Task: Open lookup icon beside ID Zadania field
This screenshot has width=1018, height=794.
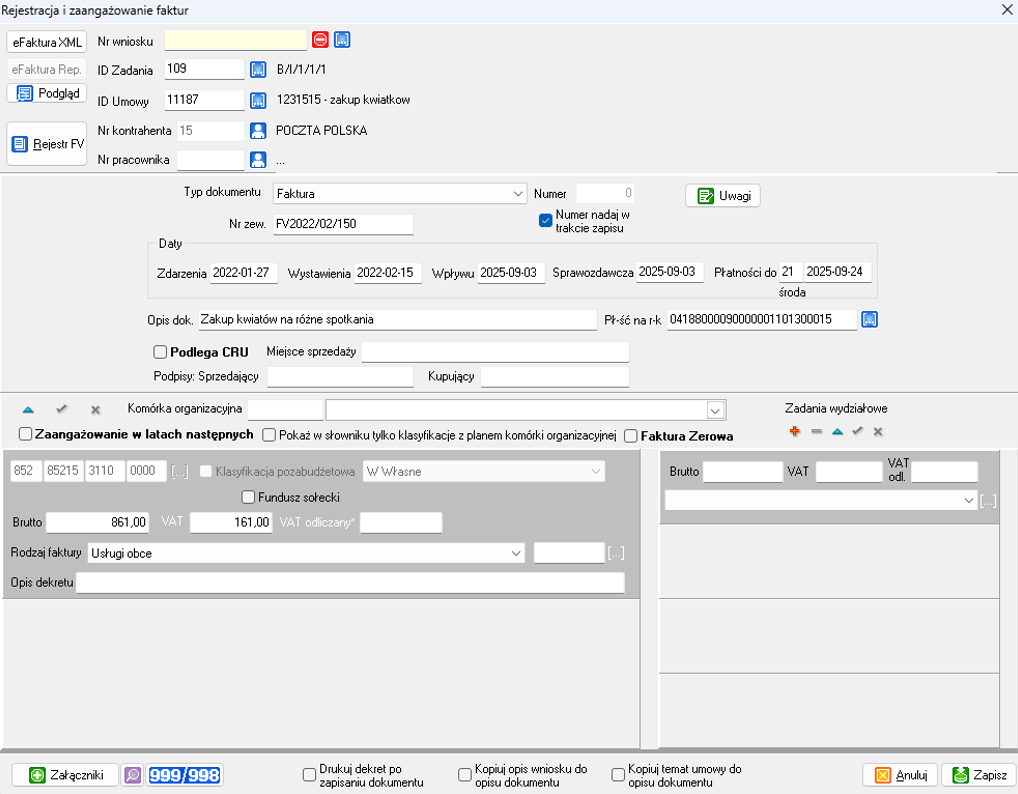Action: click(258, 70)
